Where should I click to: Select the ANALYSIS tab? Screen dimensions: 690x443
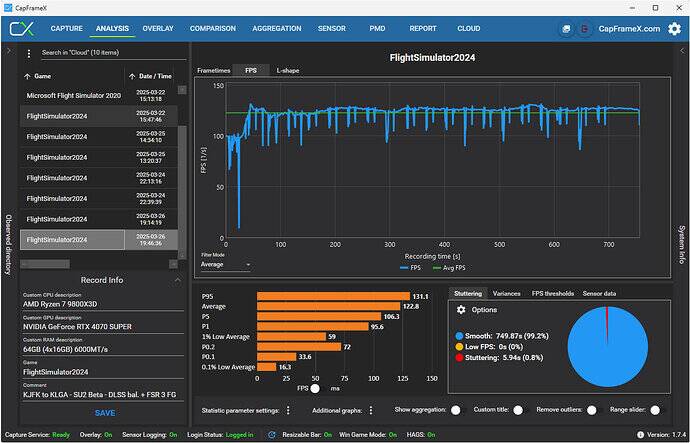coord(112,29)
